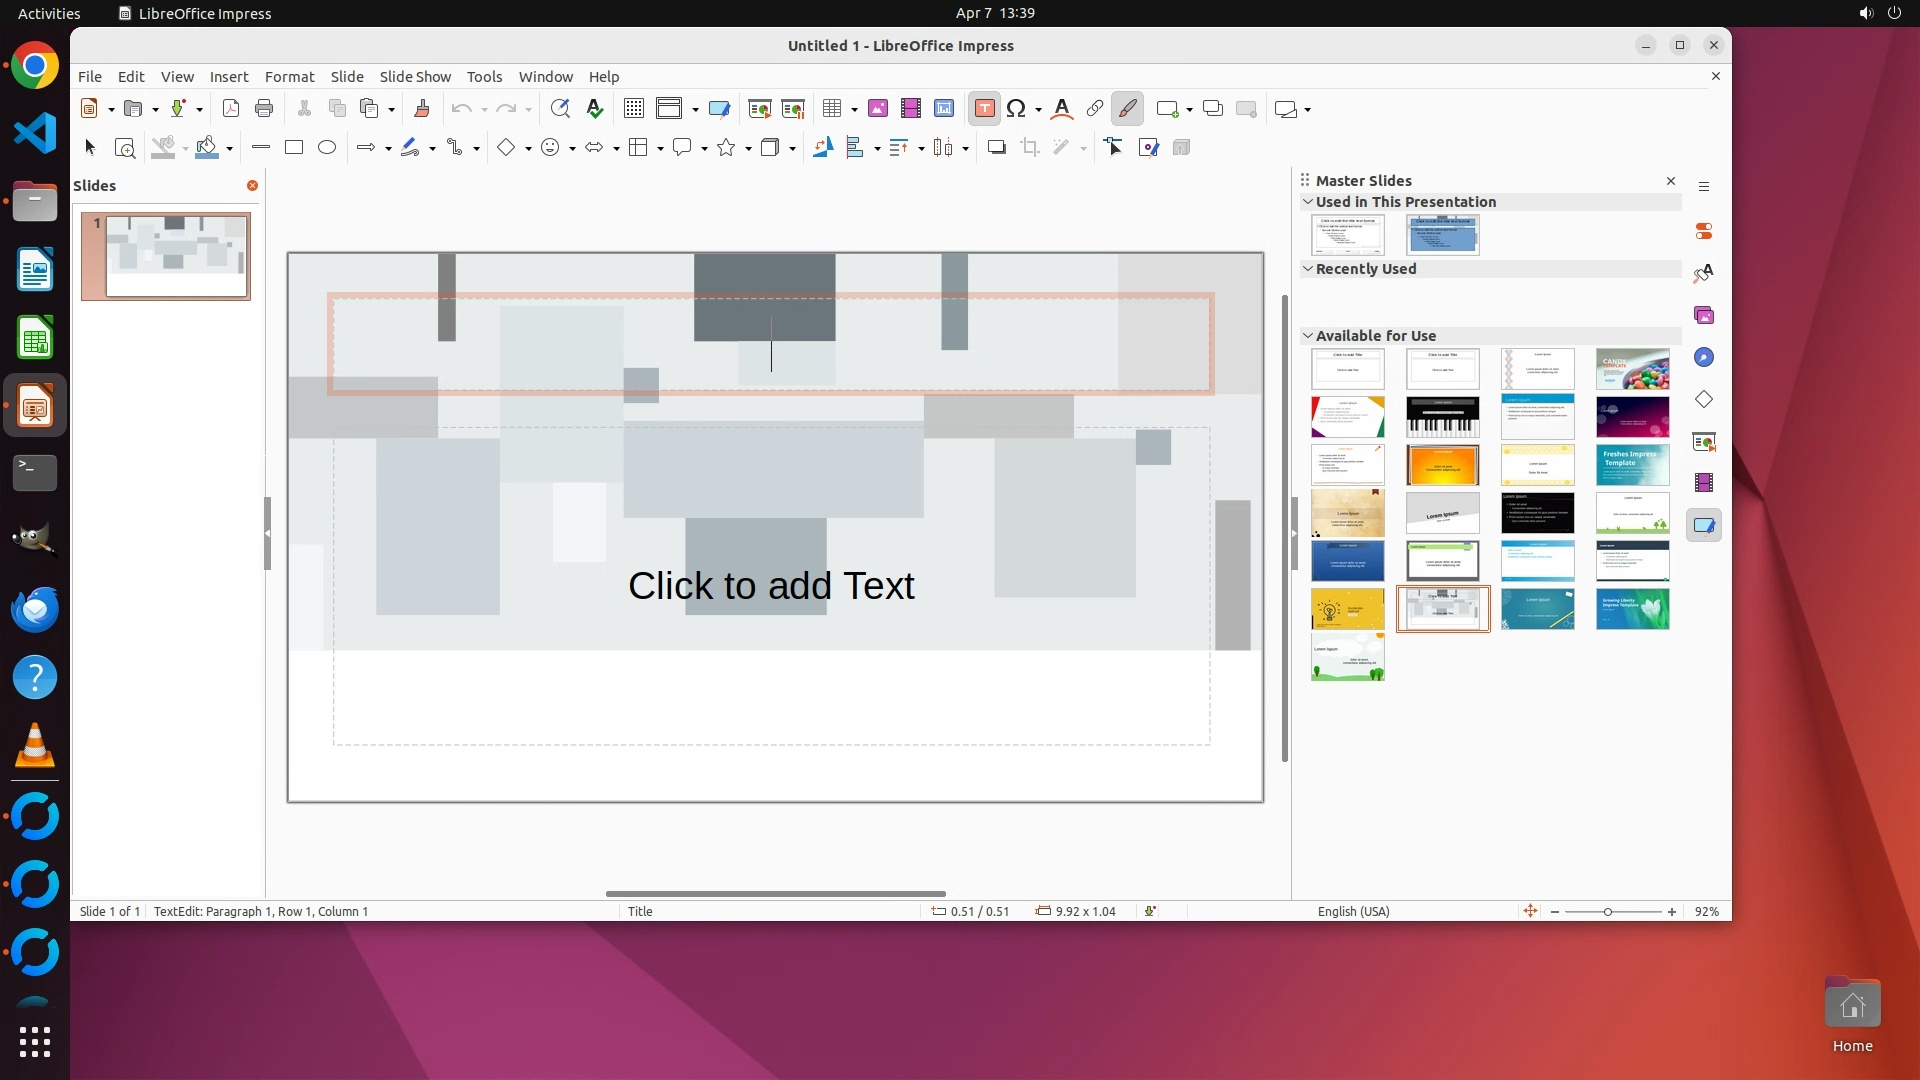1920x1080 pixels.
Task: Toggle the Shadow button in toolbar
Action: click(x=996, y=148)
